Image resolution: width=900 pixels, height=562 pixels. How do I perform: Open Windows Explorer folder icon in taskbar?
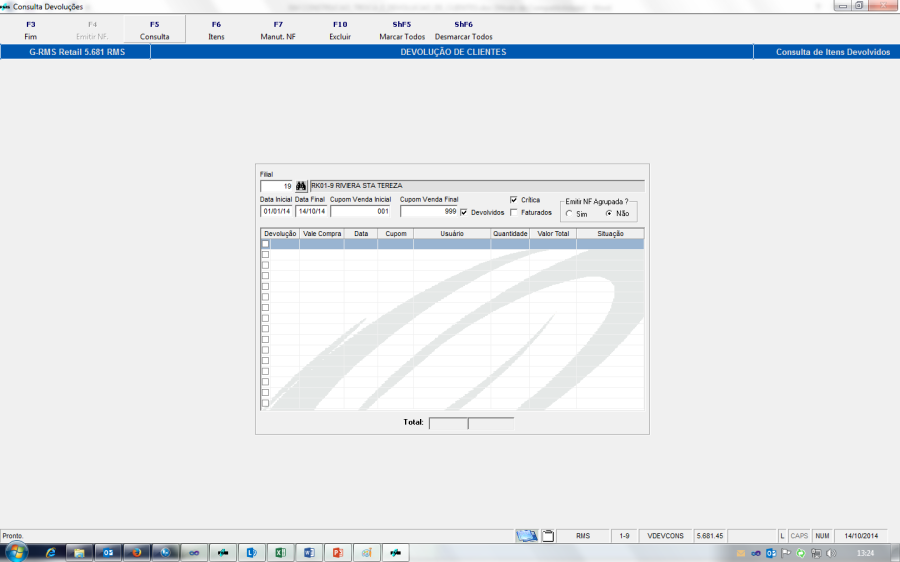coord(79,553)
